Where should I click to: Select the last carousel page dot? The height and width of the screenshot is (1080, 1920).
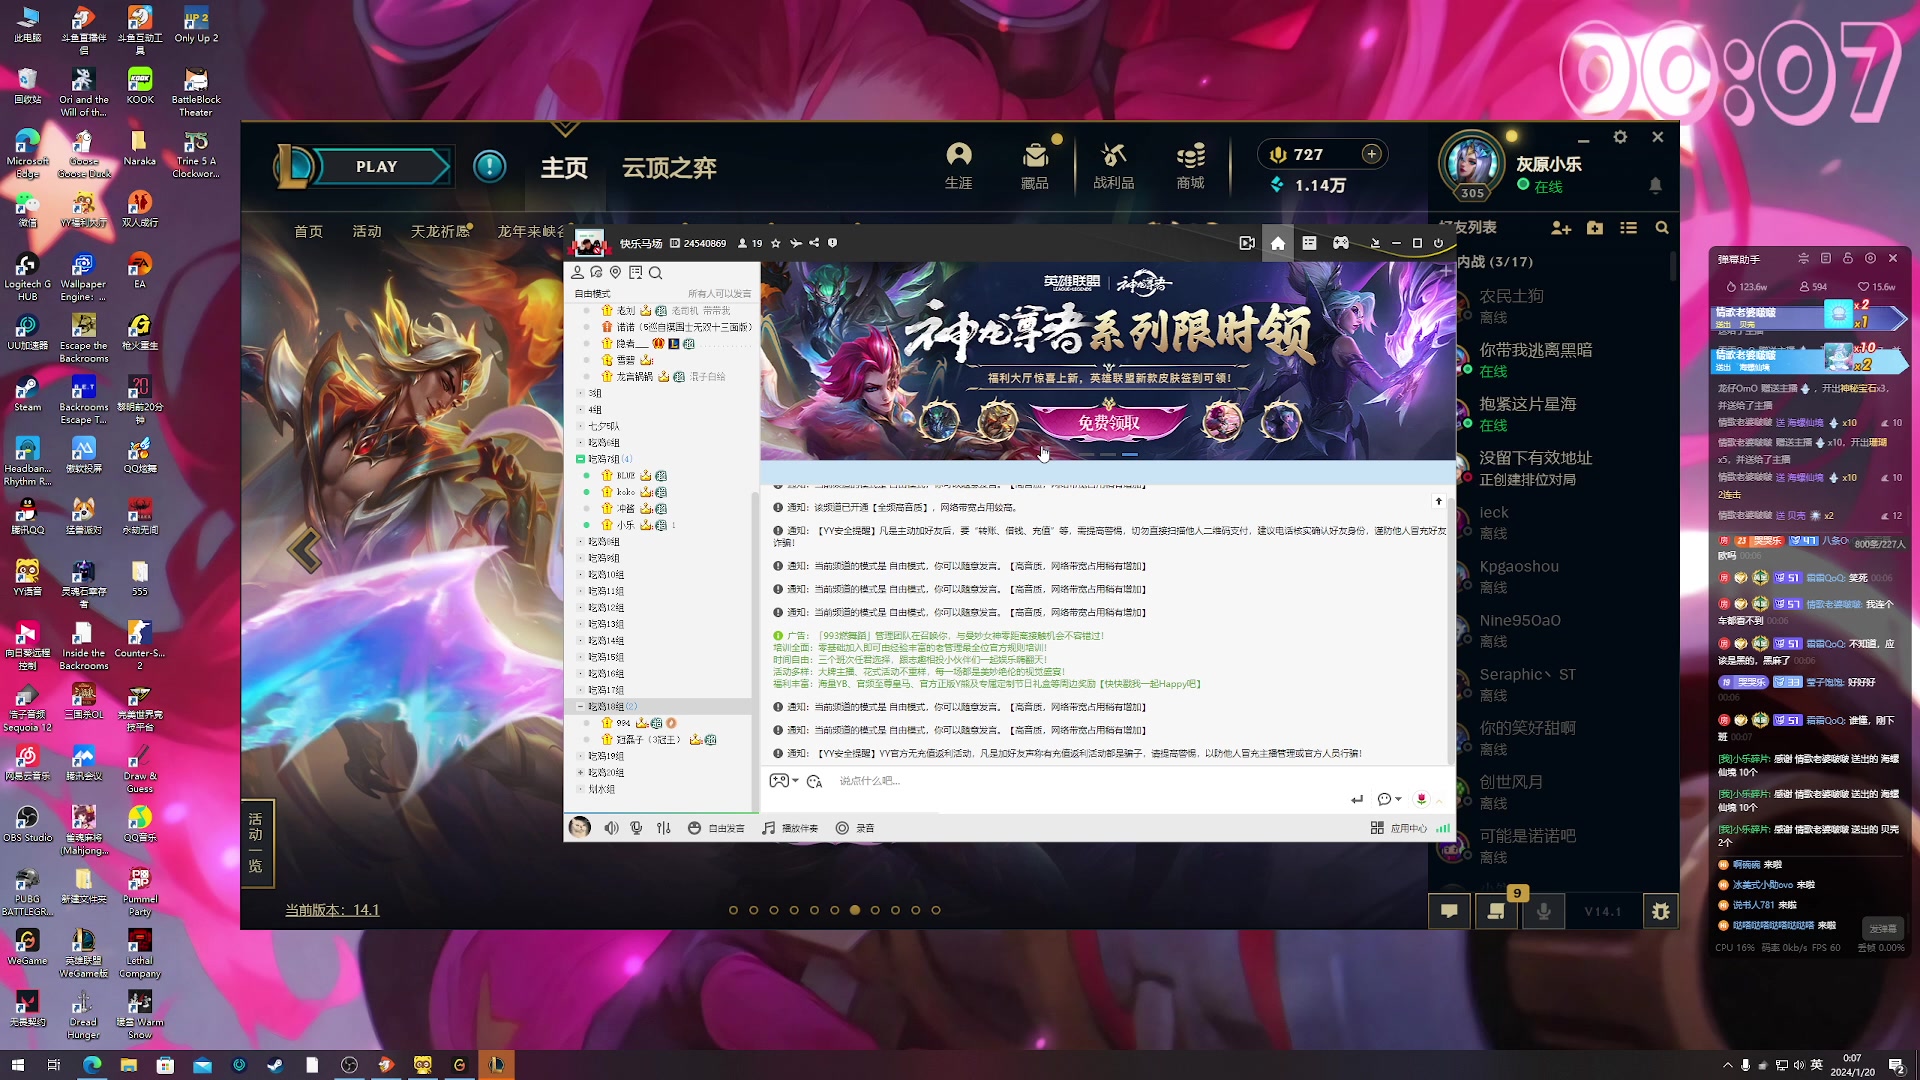pyautogui.click(x=936, y=910)
